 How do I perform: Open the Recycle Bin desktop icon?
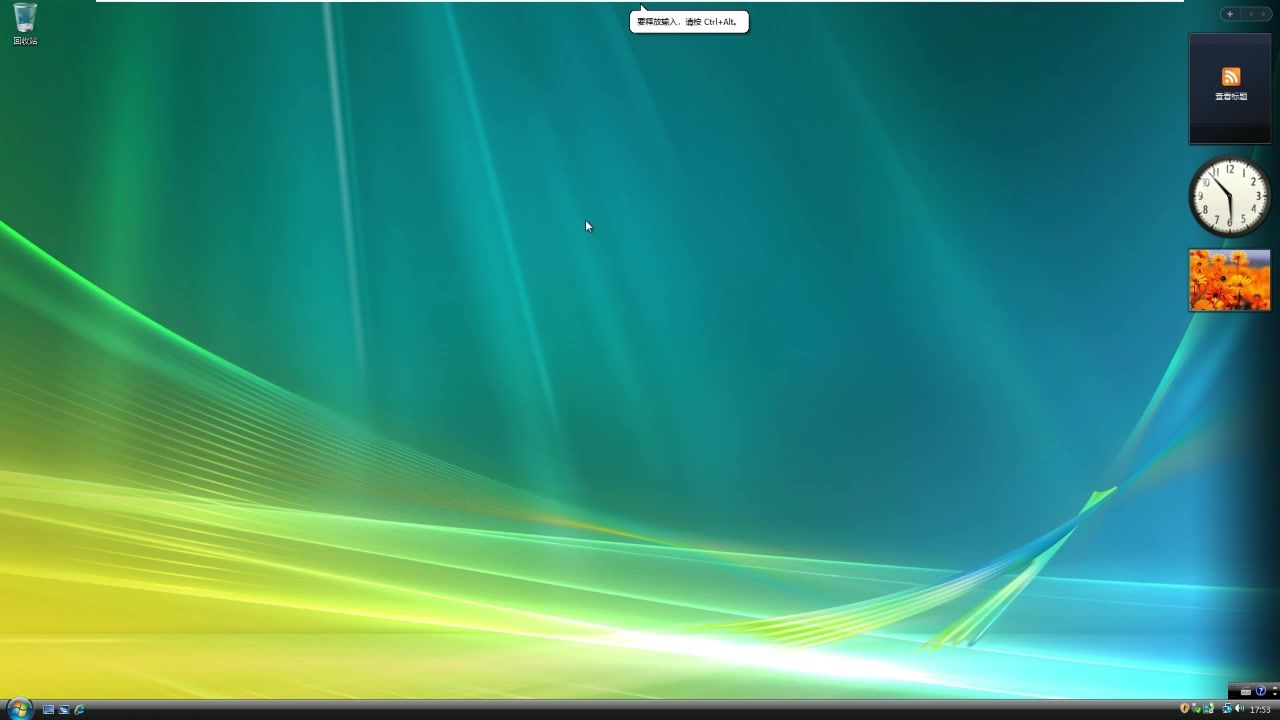[x=25, y=24]
